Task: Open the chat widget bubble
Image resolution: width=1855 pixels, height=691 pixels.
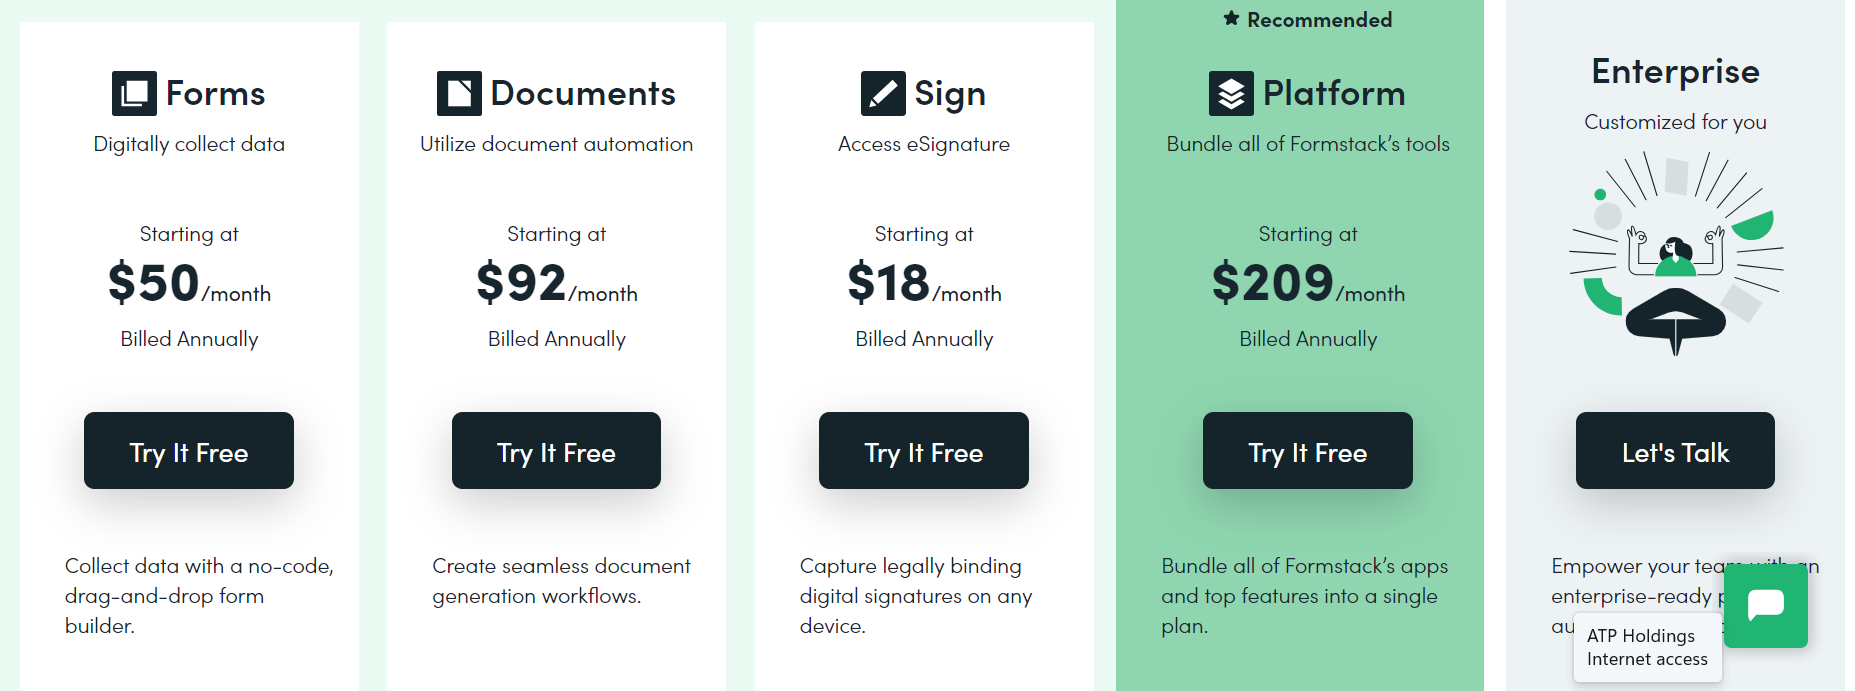Action: [1765, 607]
